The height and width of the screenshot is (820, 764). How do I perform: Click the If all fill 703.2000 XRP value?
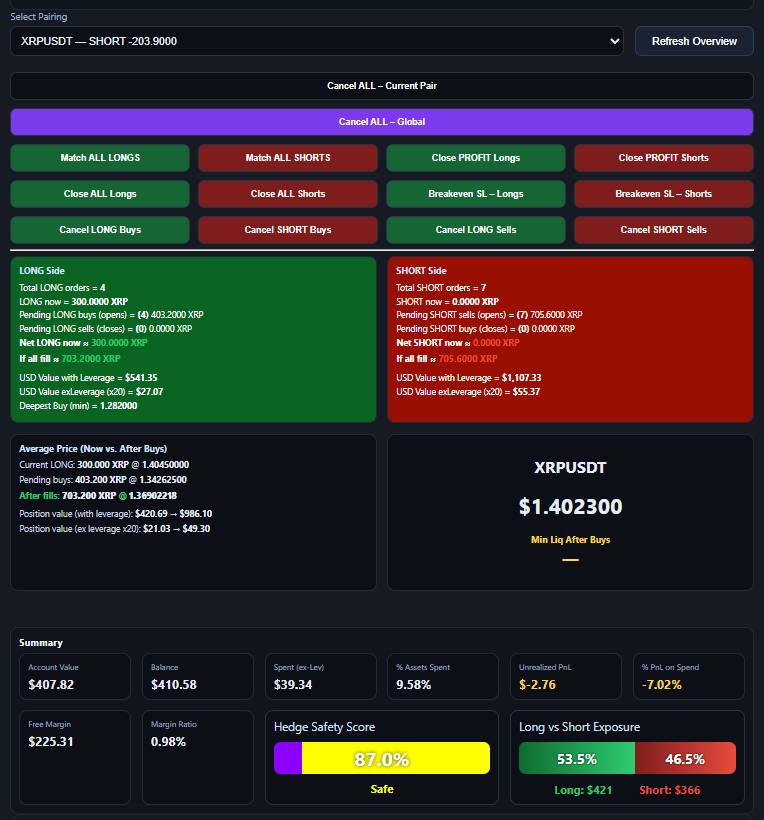91,359
